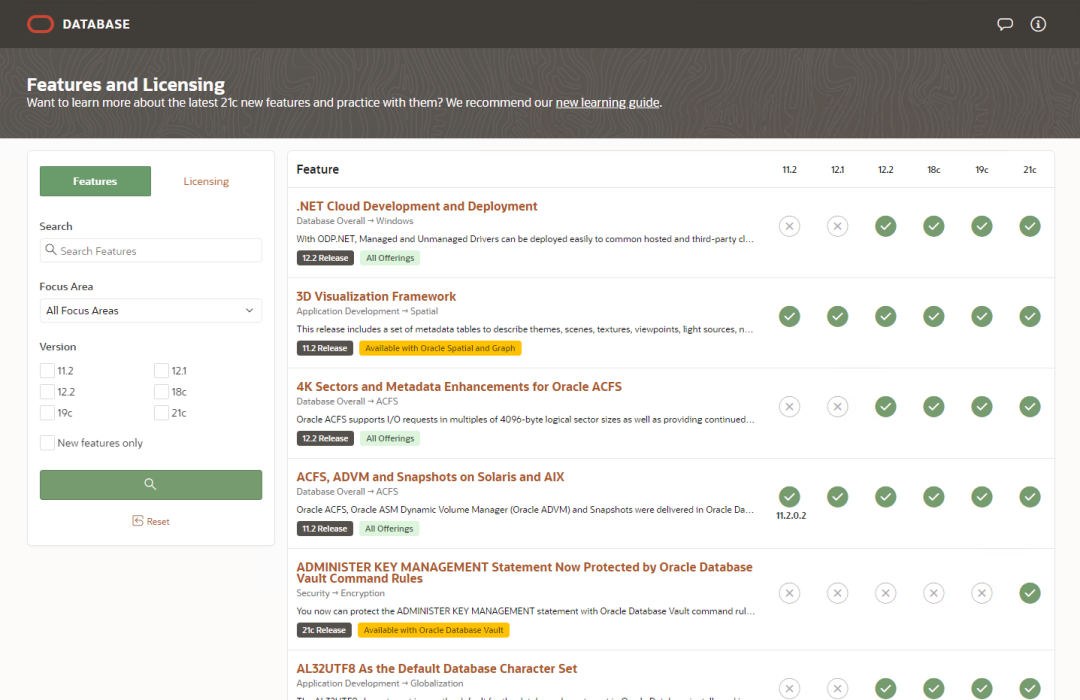Click the 11.2.0.2 version note
The image size is (1080, 700).
click(x=791, y=515)
